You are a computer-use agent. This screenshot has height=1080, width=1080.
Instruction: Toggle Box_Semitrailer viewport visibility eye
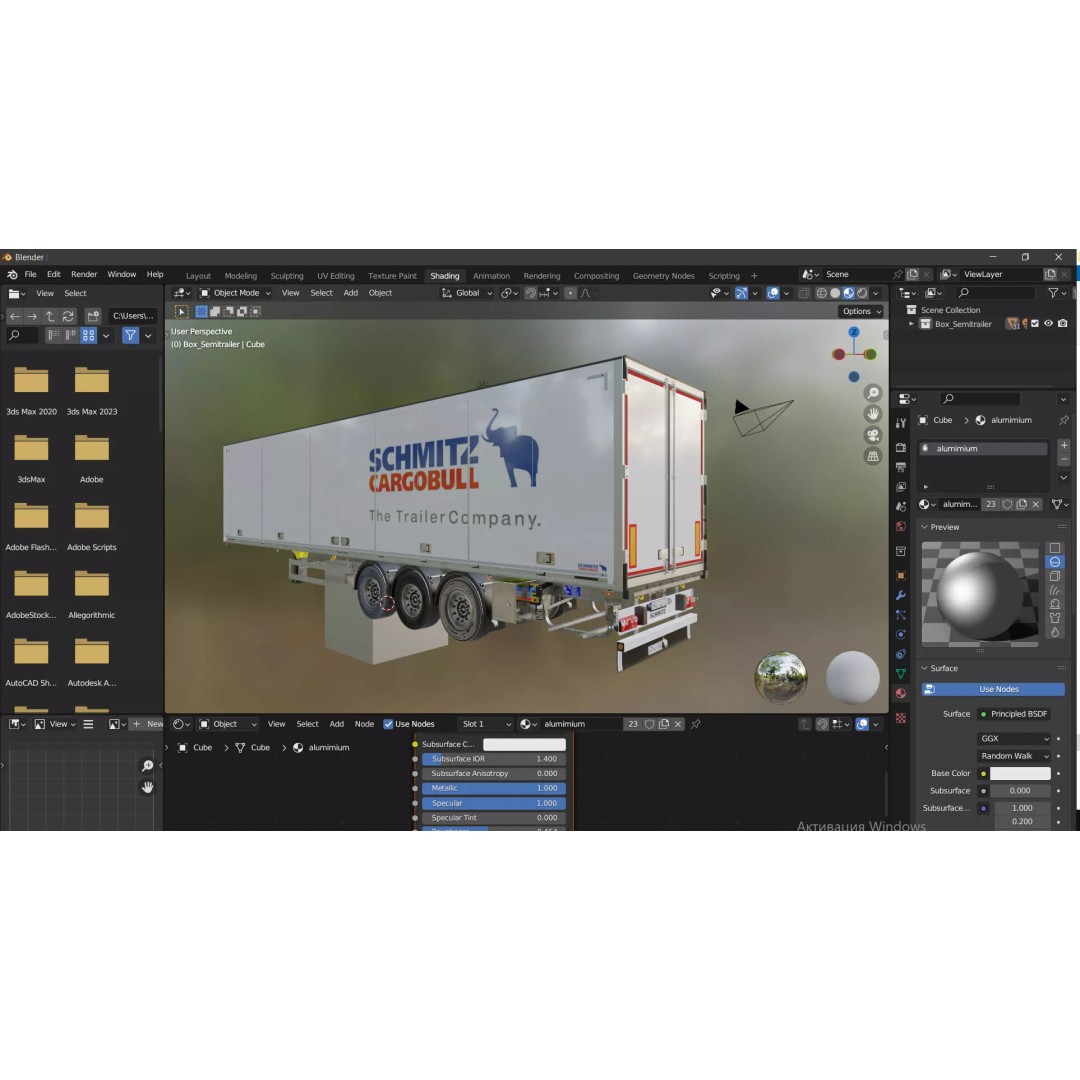(x=1048, y=324)
